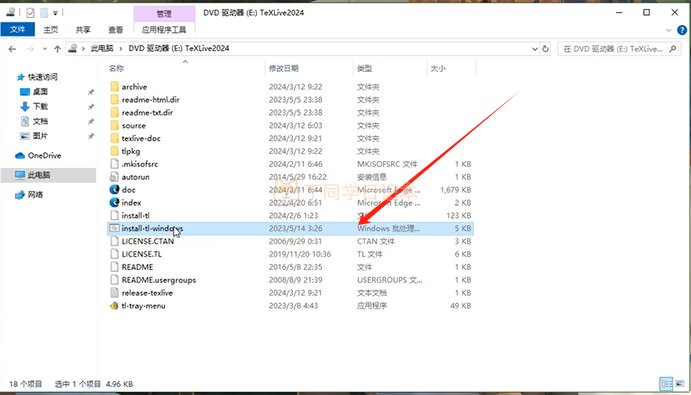Sort by the 大小 column header
This screenshot has height=395, width=691.
tap(438, 68)
